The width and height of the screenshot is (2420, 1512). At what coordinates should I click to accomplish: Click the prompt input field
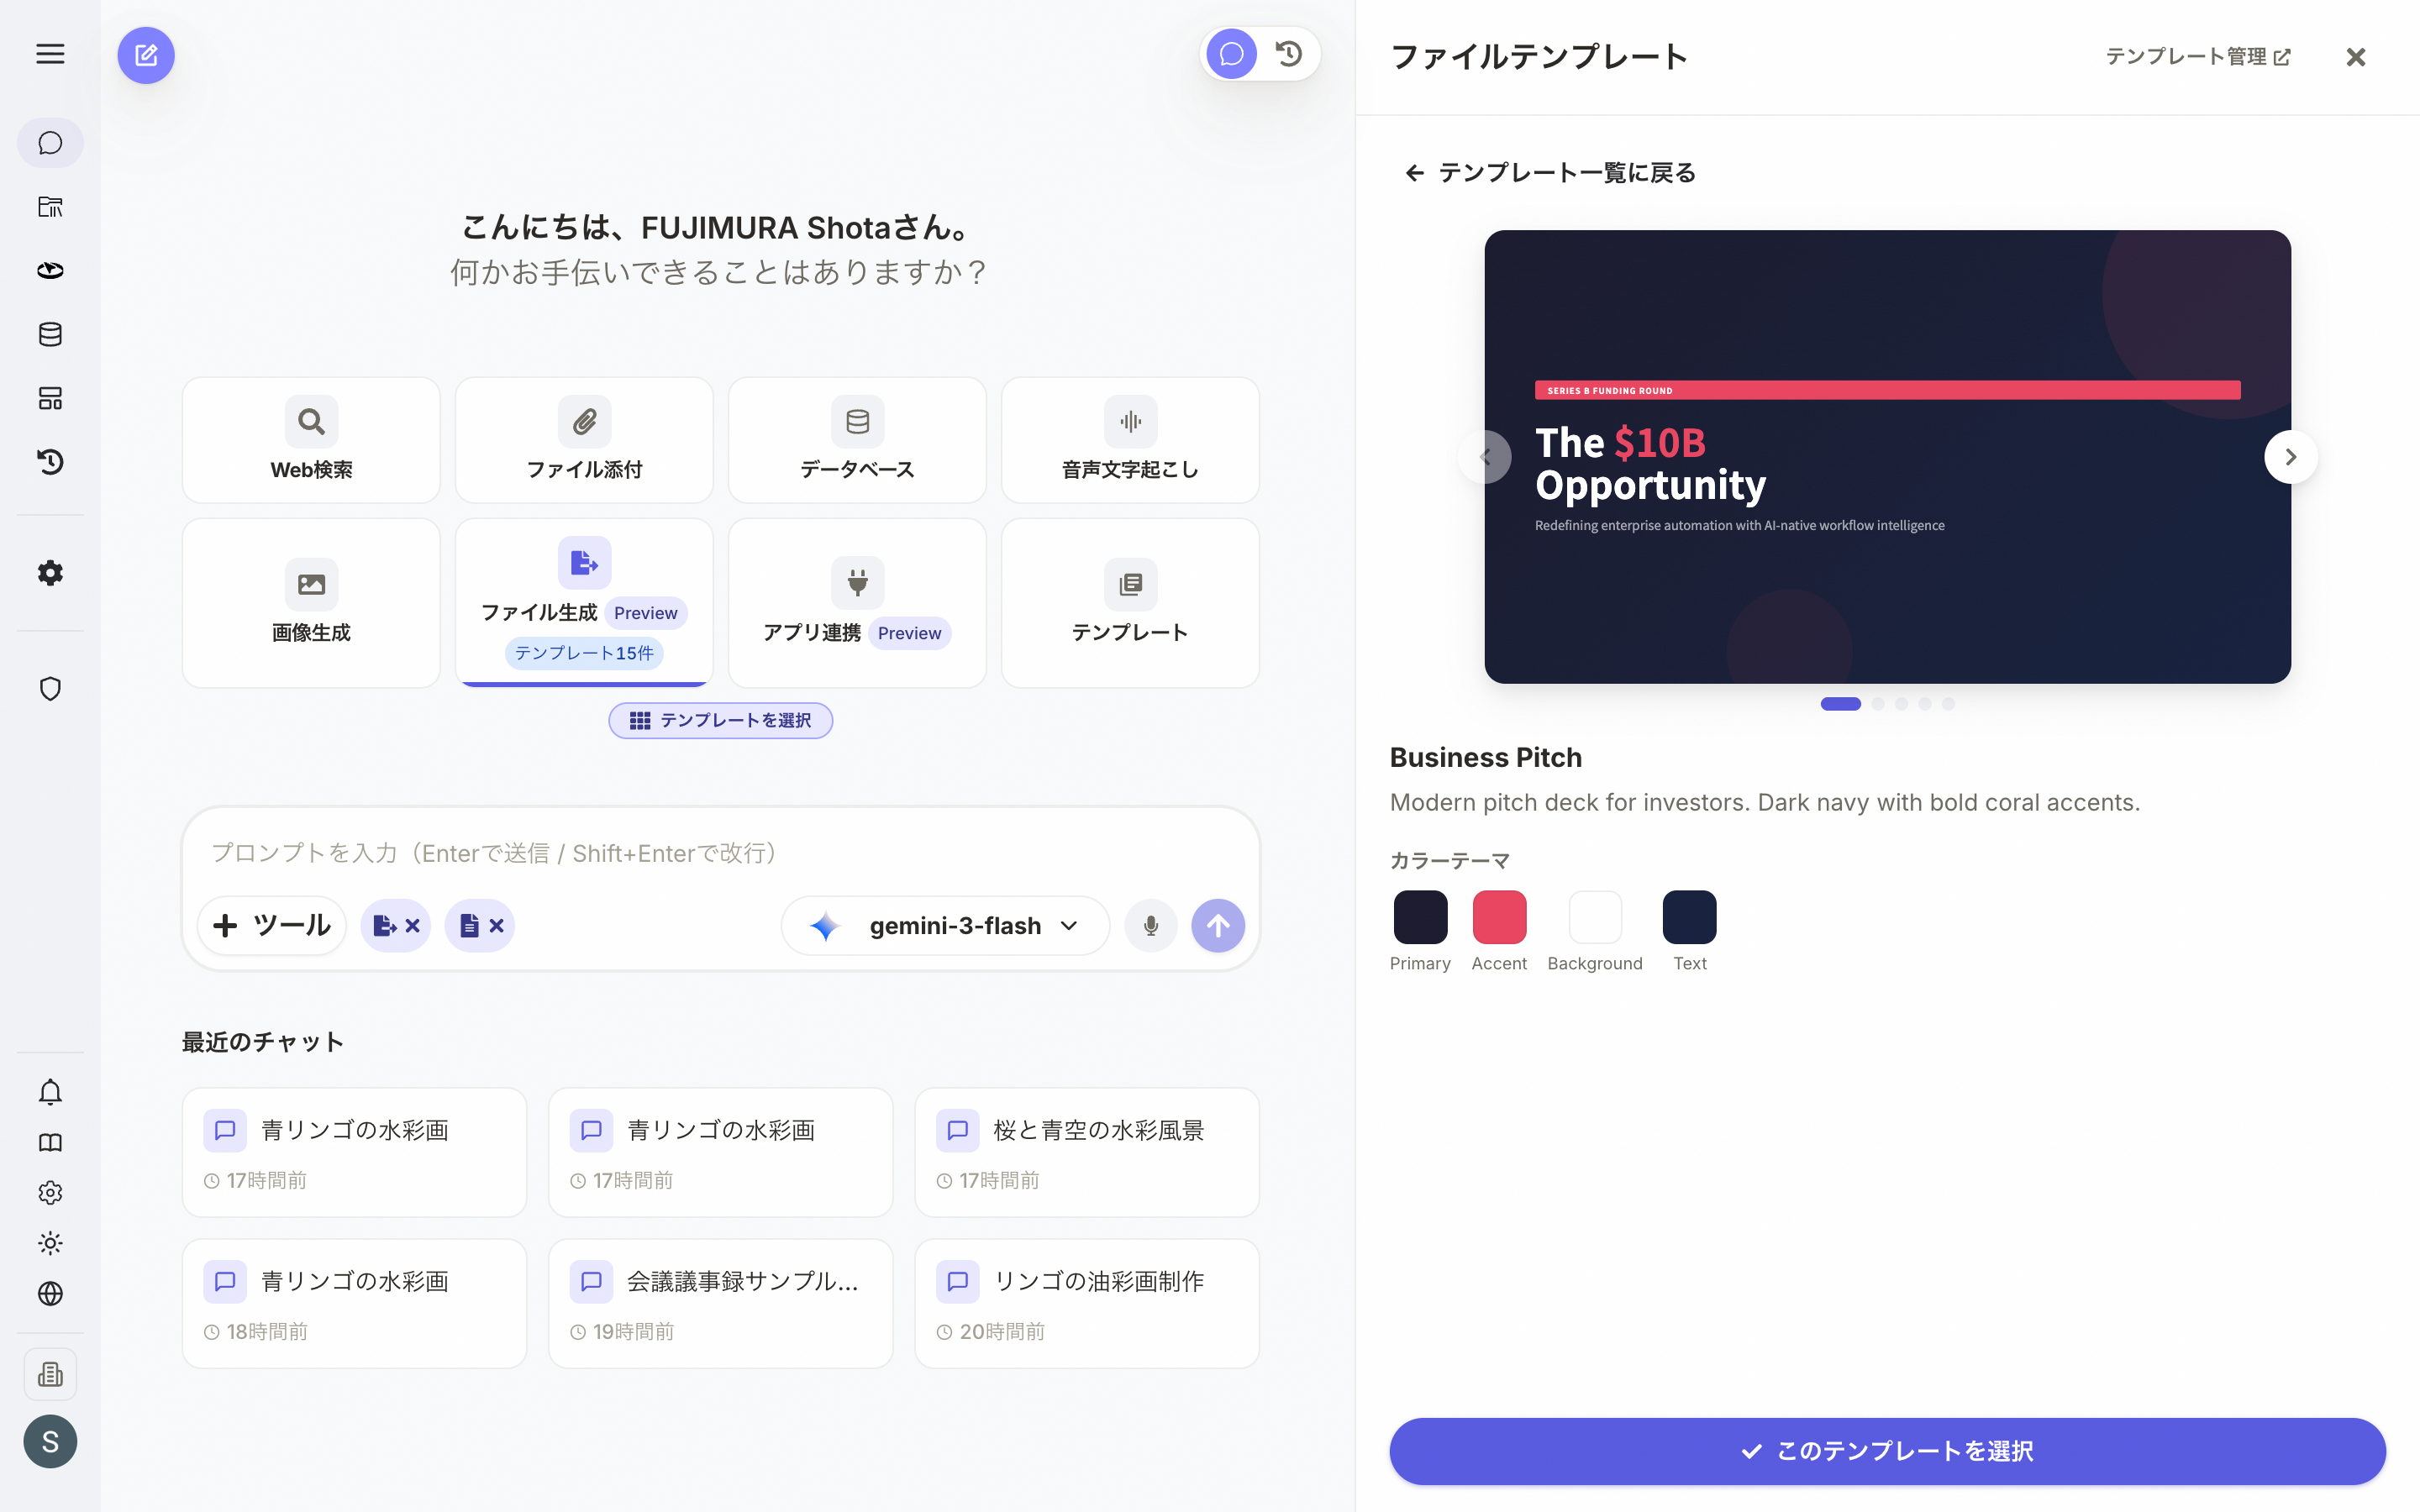coord(720,853)
